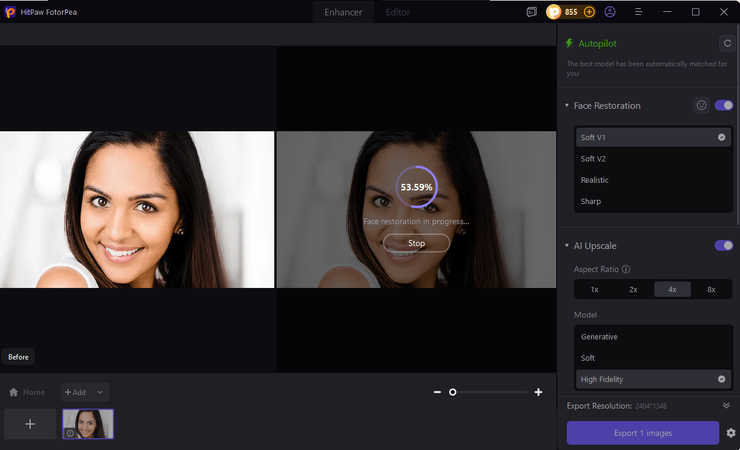Turn off the AI Upscale toggle
Image resolution: width=740 pixels, height=450 pixels.
(x=723, y=245)
